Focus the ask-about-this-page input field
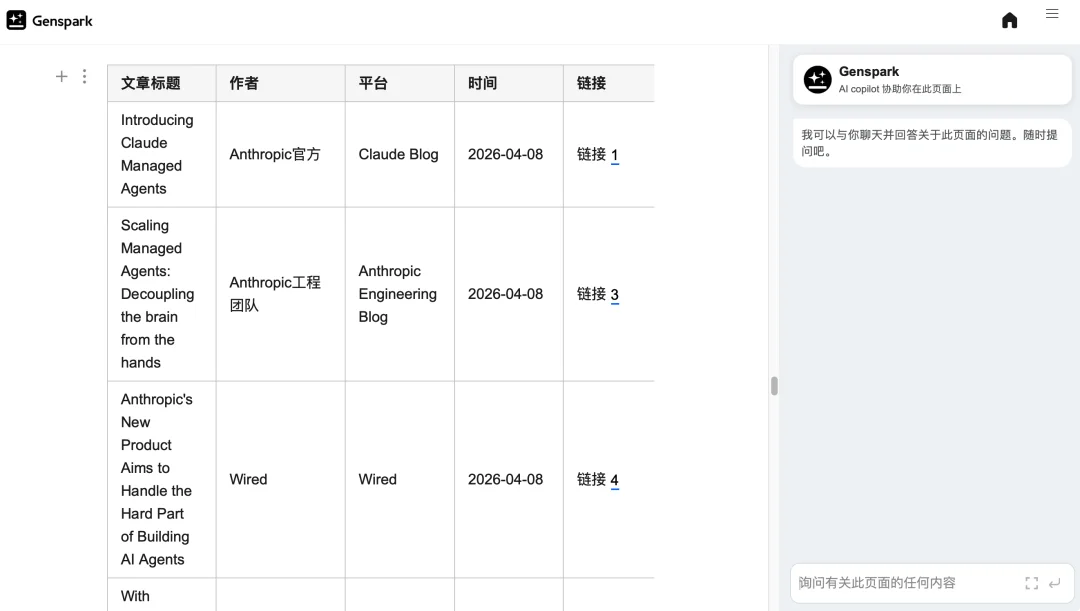The width and height of the screenshot is (1080, 611). (908, 583)
